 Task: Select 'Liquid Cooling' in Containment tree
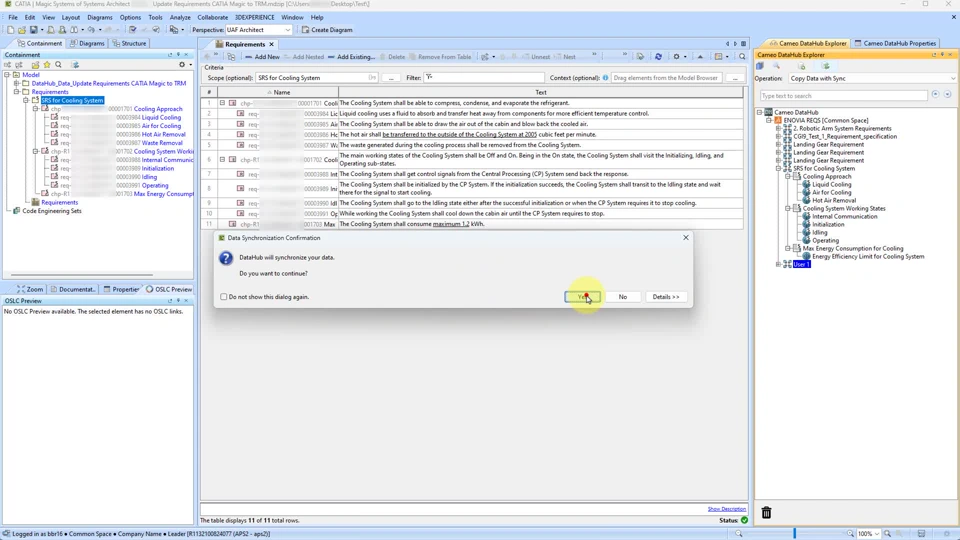point(161,118)
